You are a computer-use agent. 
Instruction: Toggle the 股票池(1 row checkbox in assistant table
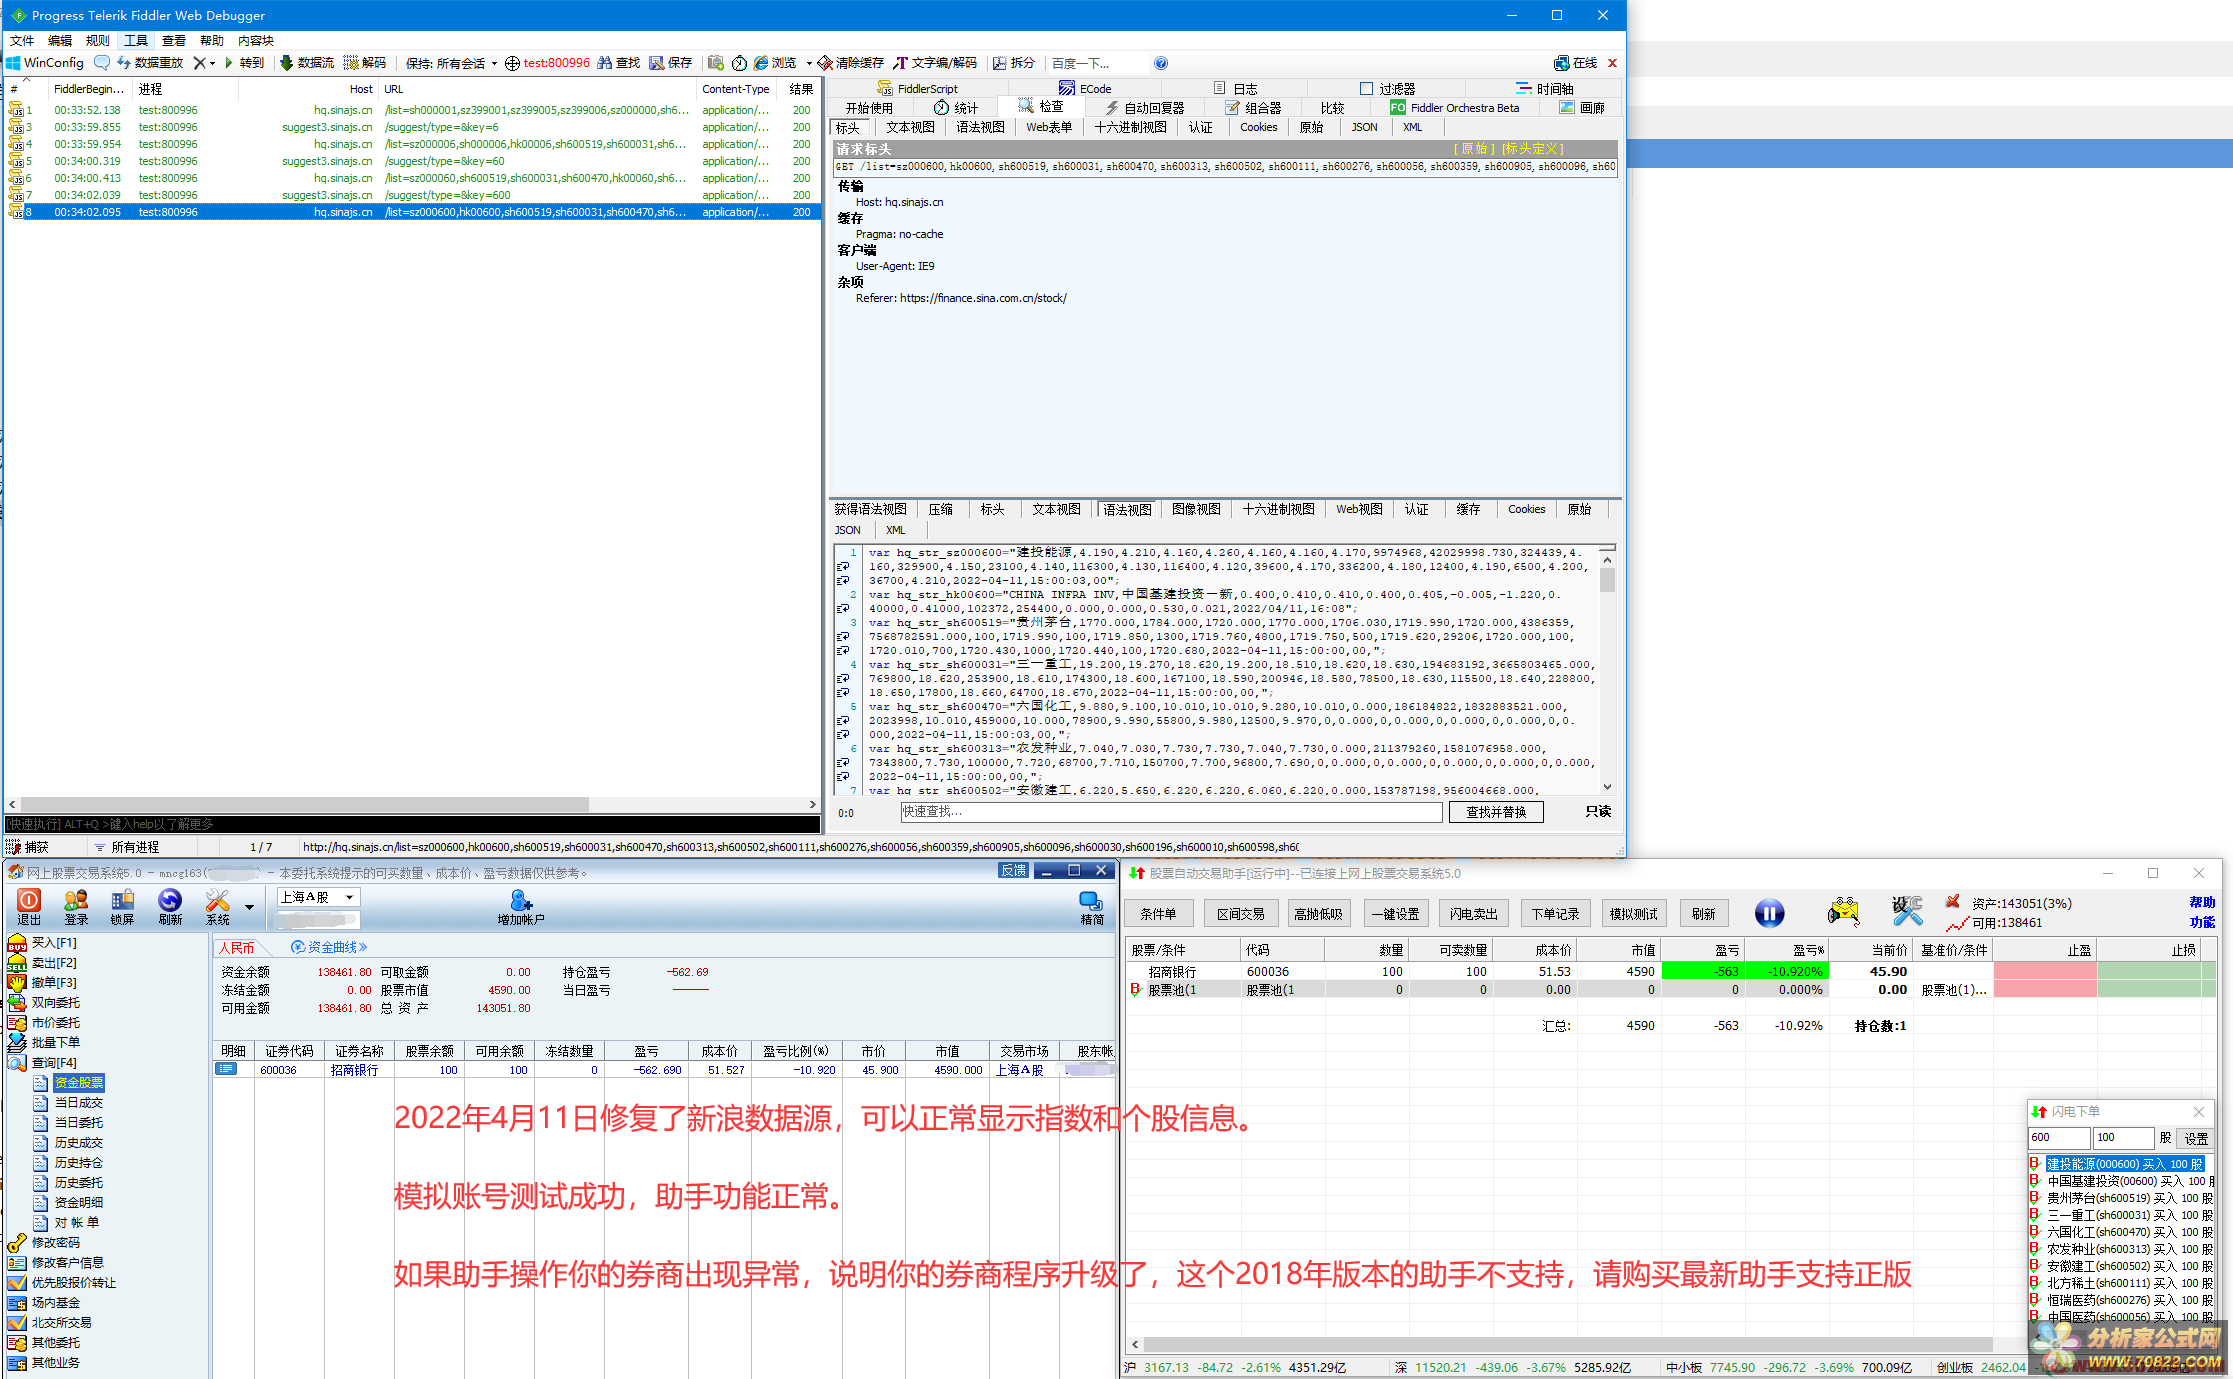(1135, 989)
